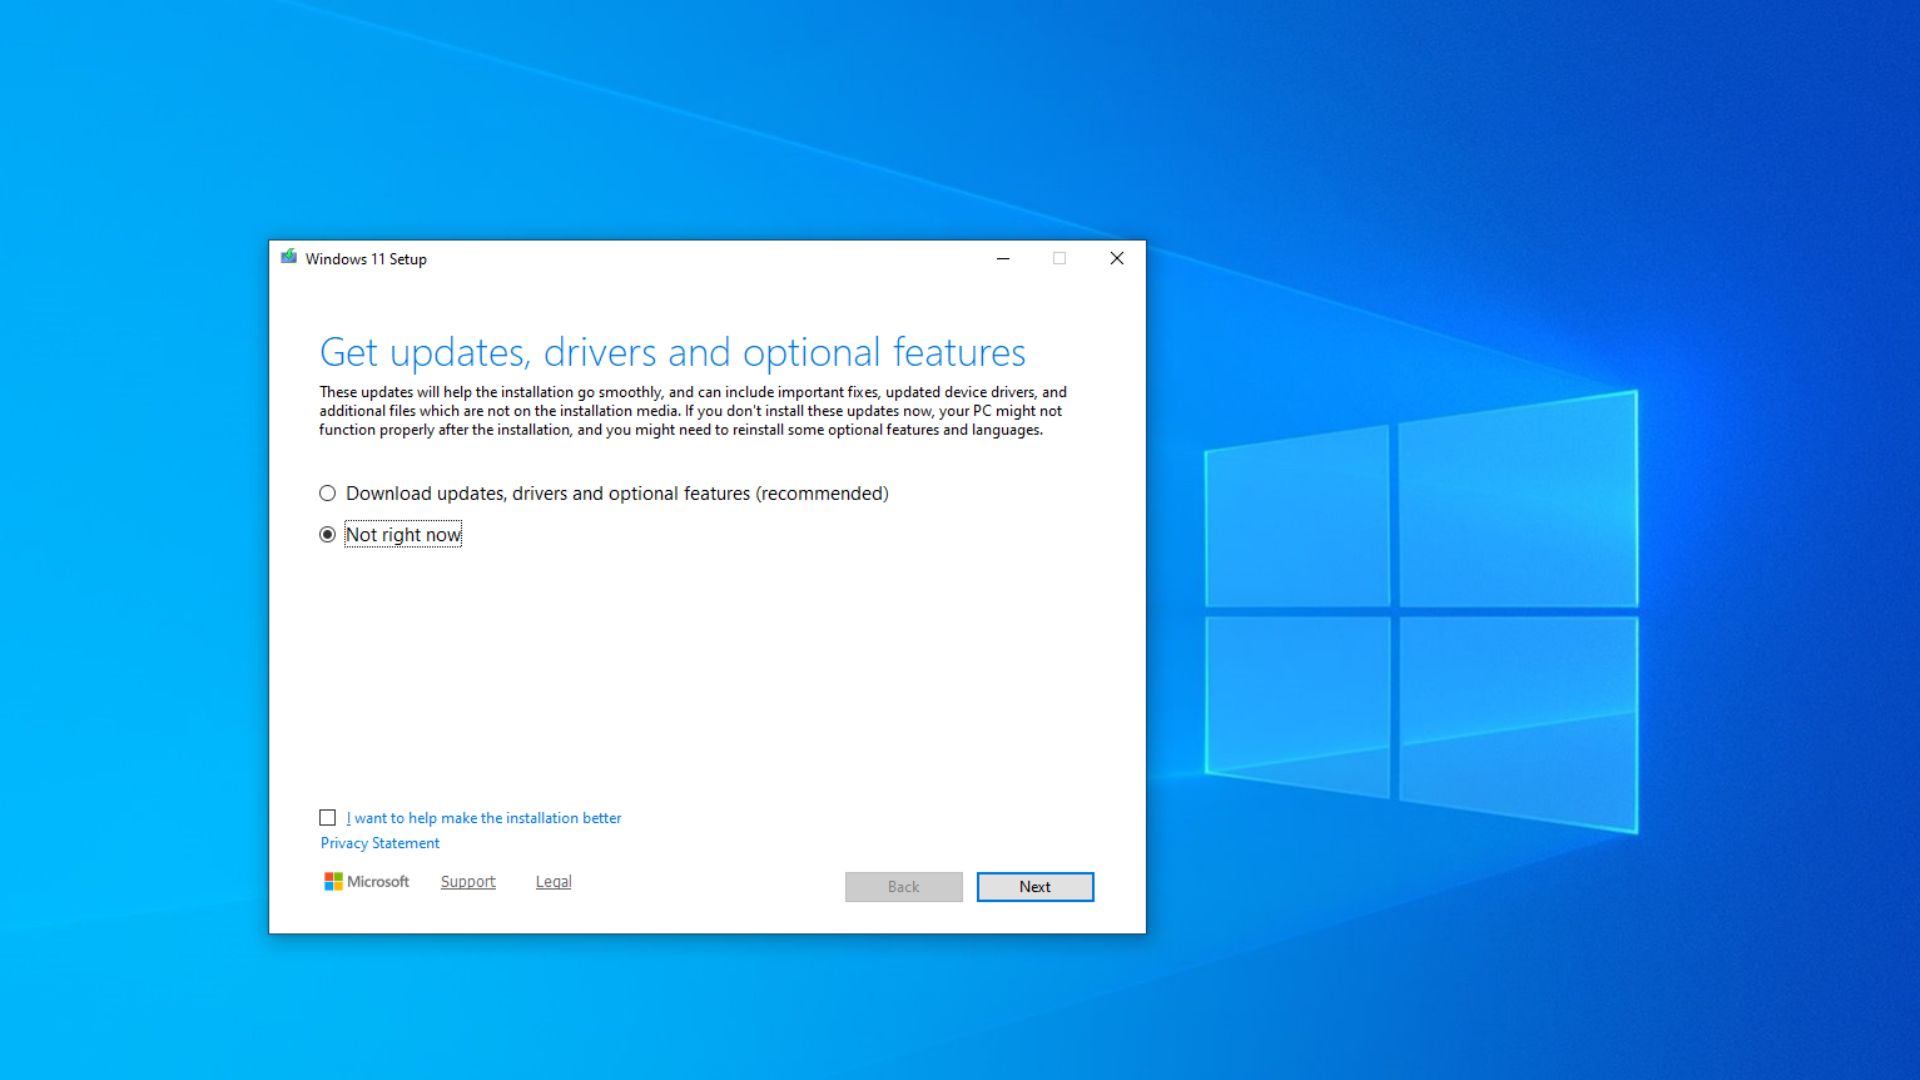Open the Privacy Statement link
This screenshot has height=1080, width=1920.
point(378,842)
